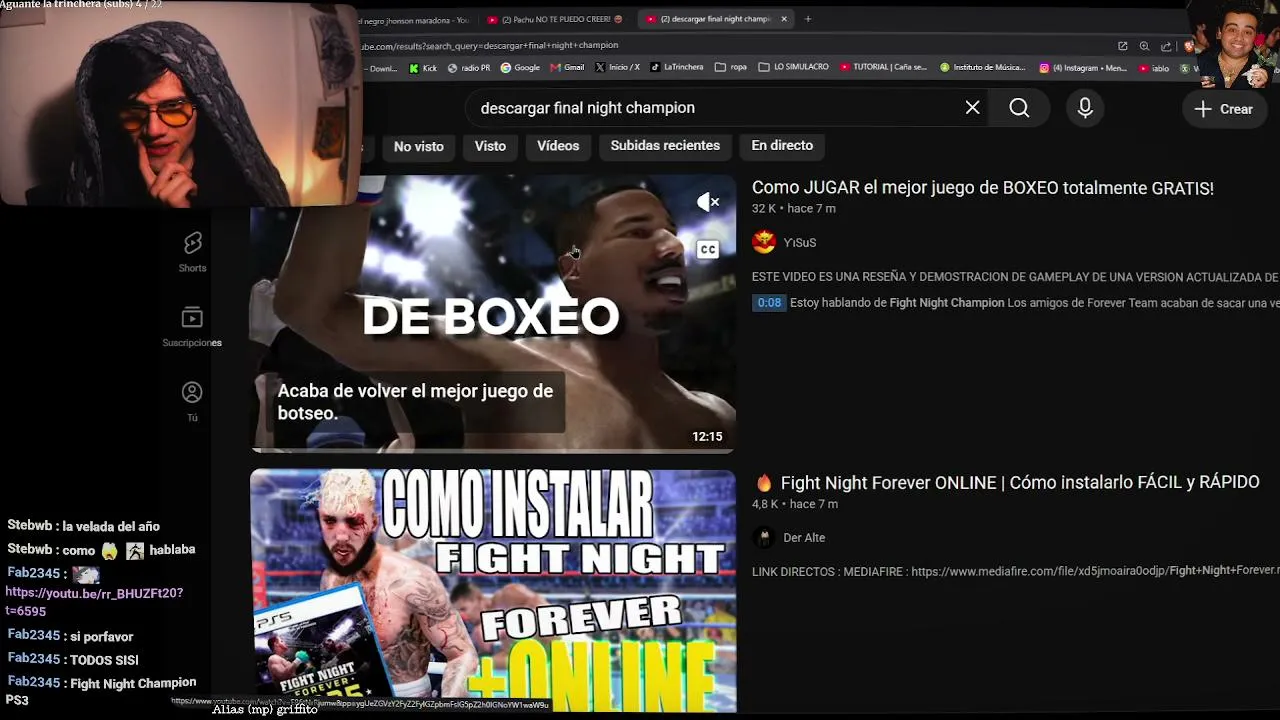Viewport: 1280px width, 720px height.
Task: Open YiSuS channel avatar
Action: pos(764,242)
